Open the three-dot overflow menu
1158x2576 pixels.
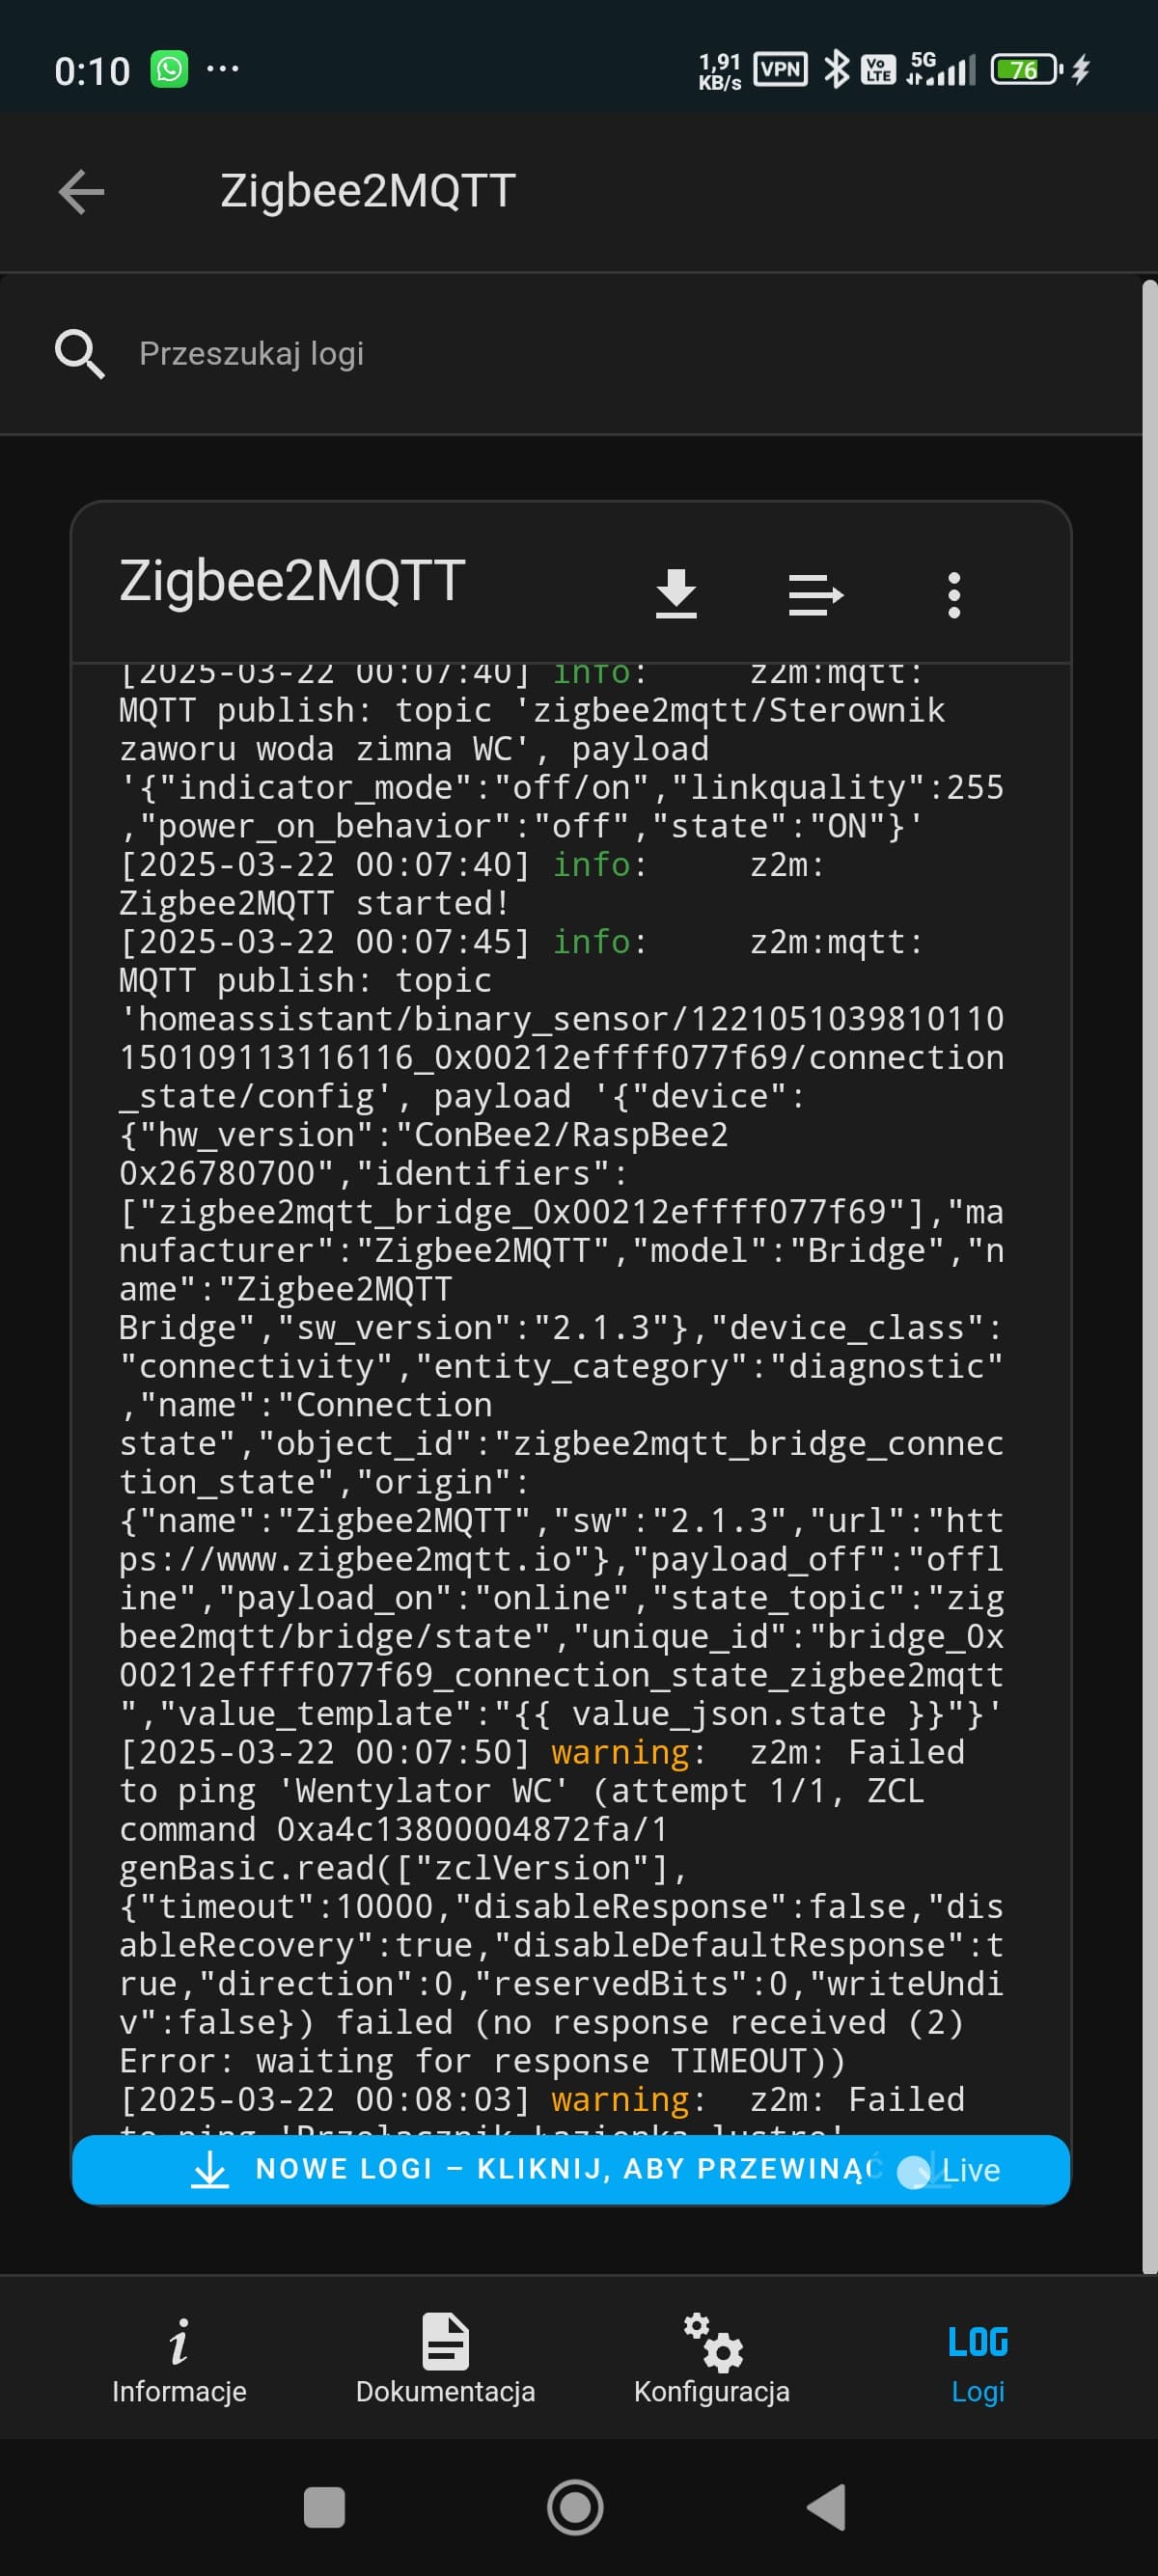point(954,595)
